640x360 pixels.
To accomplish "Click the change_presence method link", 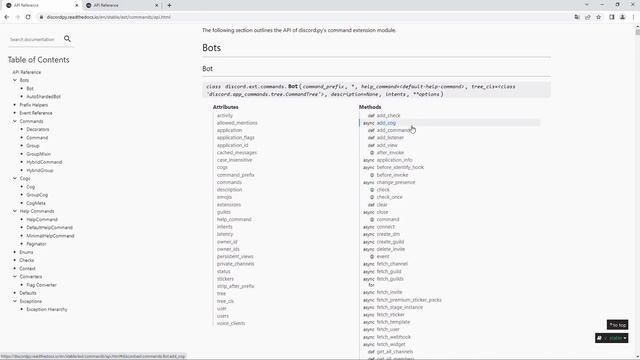I will coord(396,182).
